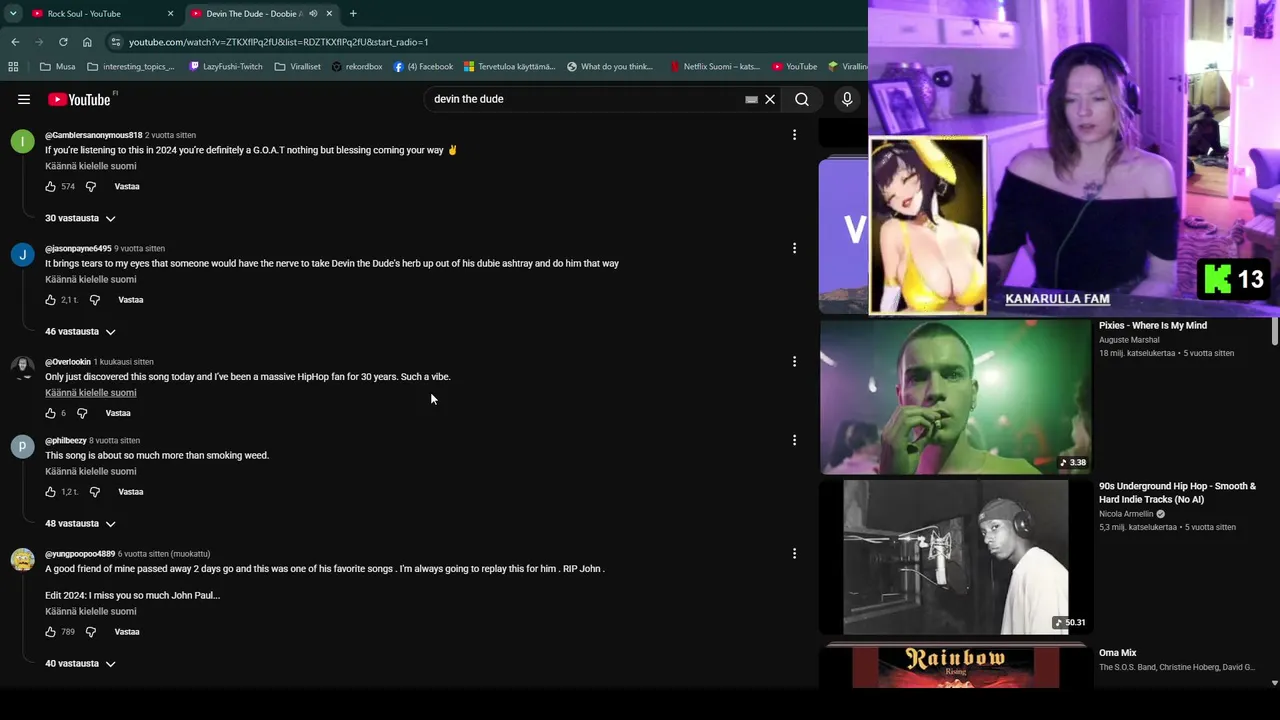This screenshot has width=1280, height=720.
Task: Go back in browser history
Action: pos(15,42)
